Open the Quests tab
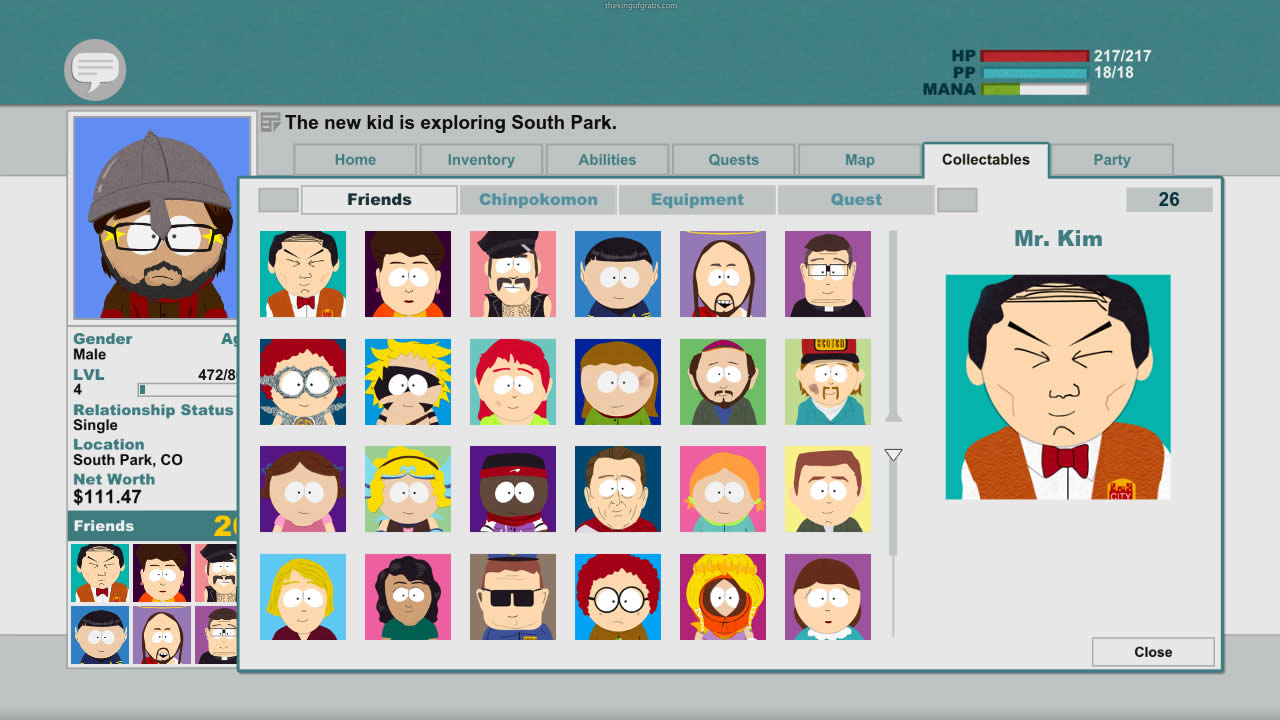 [x=734, y=160]
